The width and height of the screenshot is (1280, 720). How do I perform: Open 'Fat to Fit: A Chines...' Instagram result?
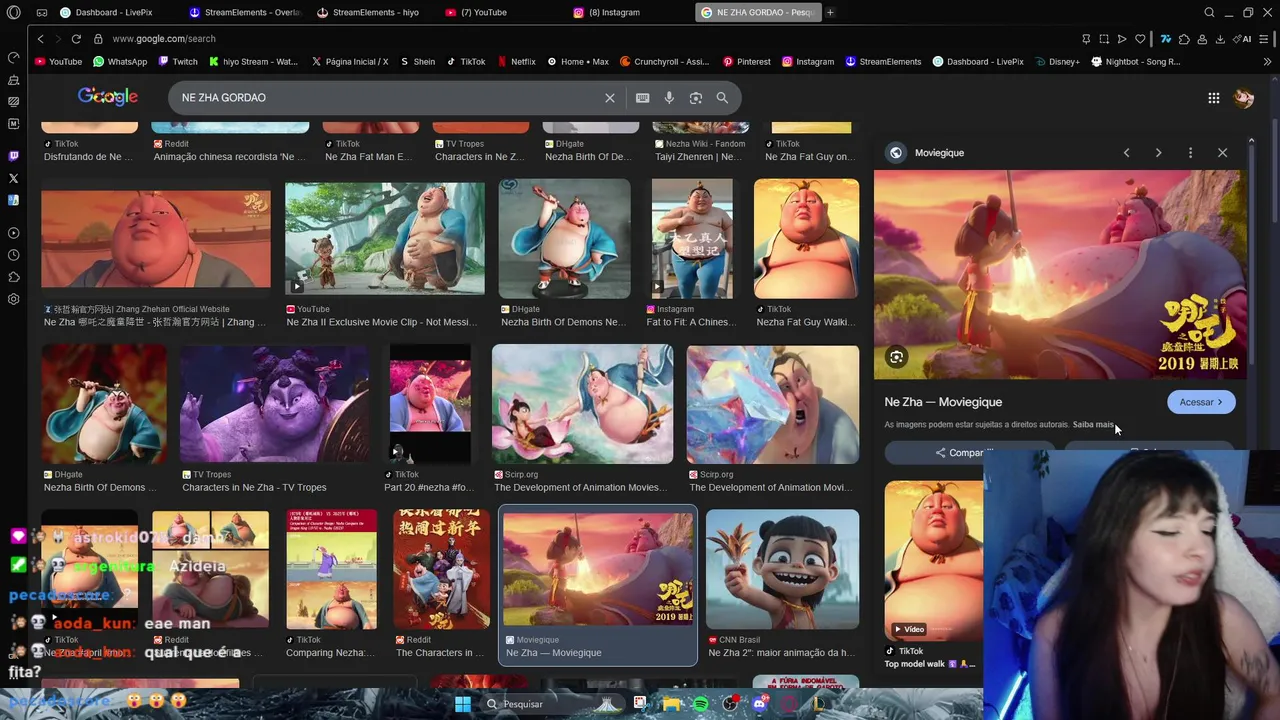pos(692,238)
